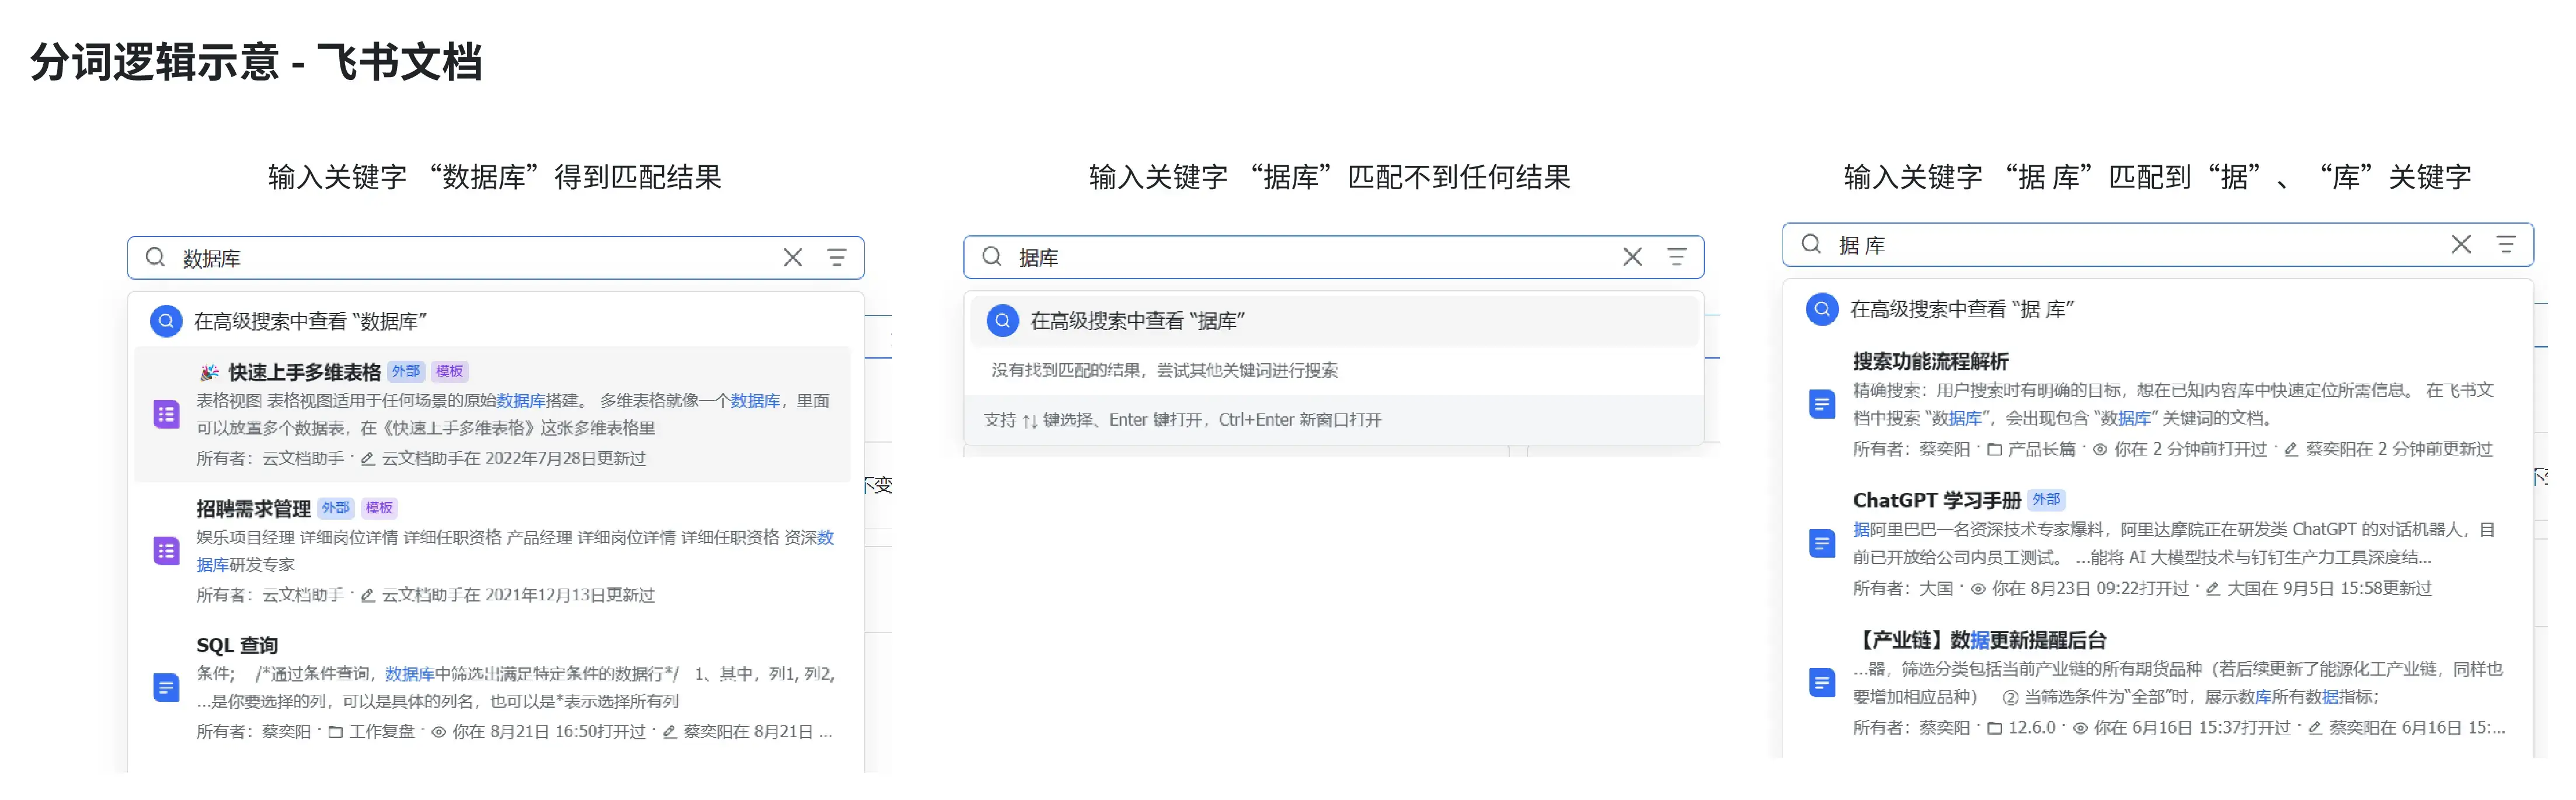This screenshot has height=800, width=2576.
Task: Click purple Base icon of 快速上手多维表格
Action: pyautogui.click(x=166, y=414)
